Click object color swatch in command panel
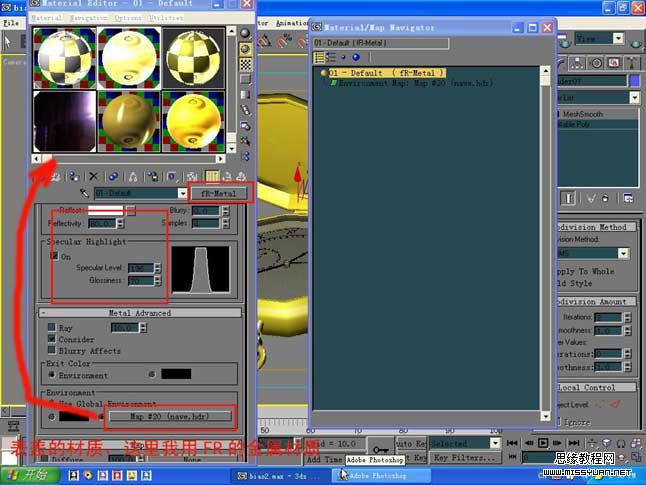646x485 pixels. [635, 80]
